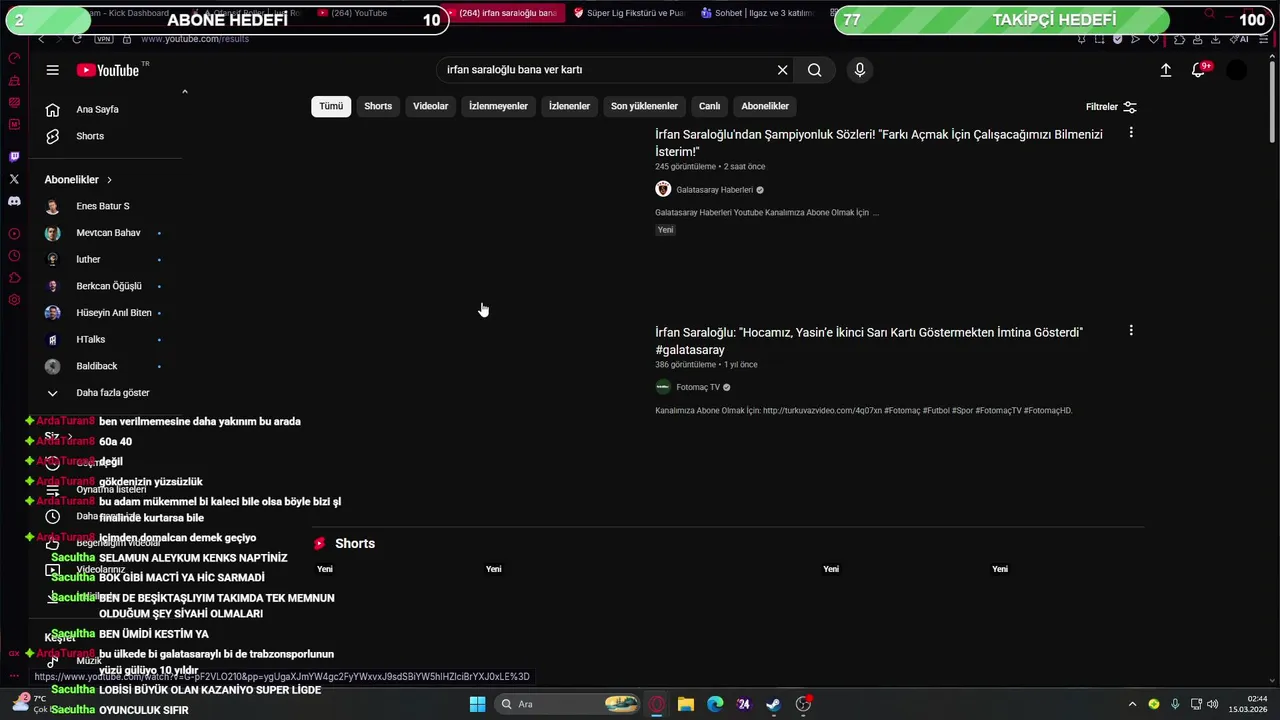This screenshot has height=720, width=1280.
Task: Click the browser address bar URL
Action: point(195,39)
